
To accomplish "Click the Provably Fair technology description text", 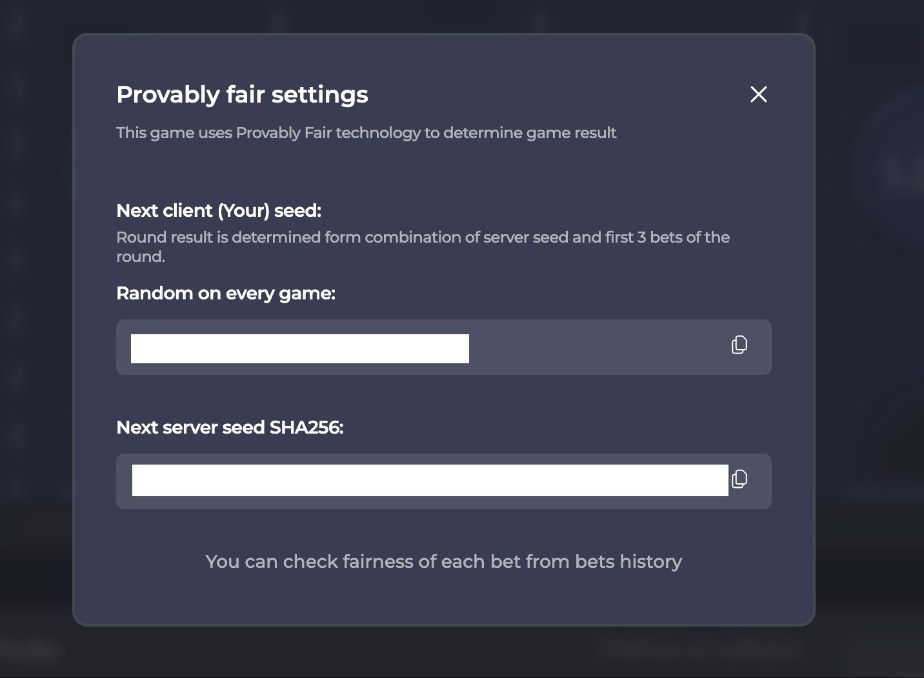I will [366, 132].
